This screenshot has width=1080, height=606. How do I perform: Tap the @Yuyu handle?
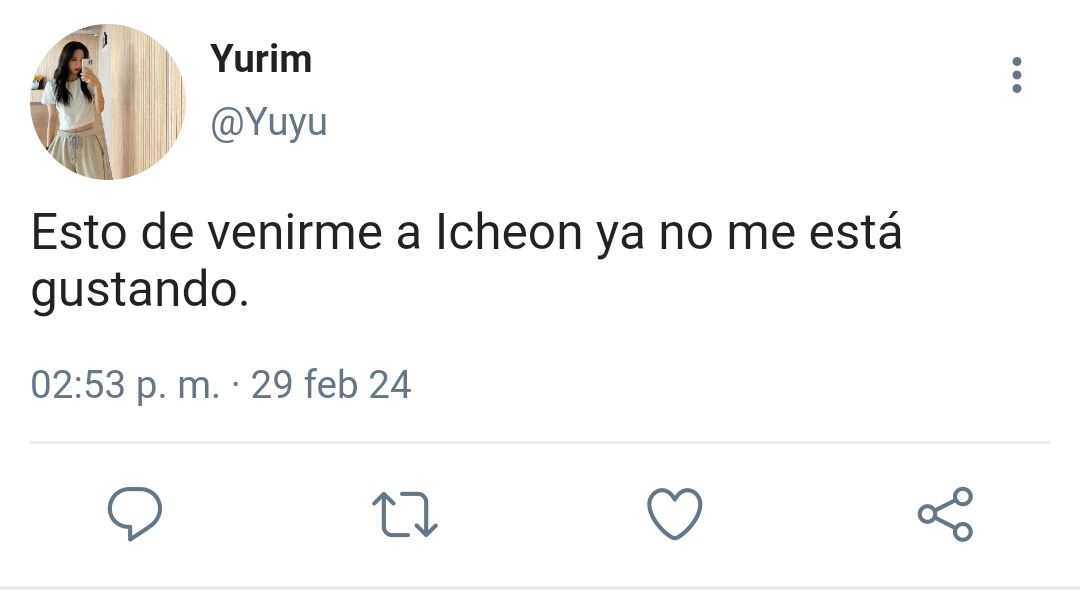(x=269, y=124)
